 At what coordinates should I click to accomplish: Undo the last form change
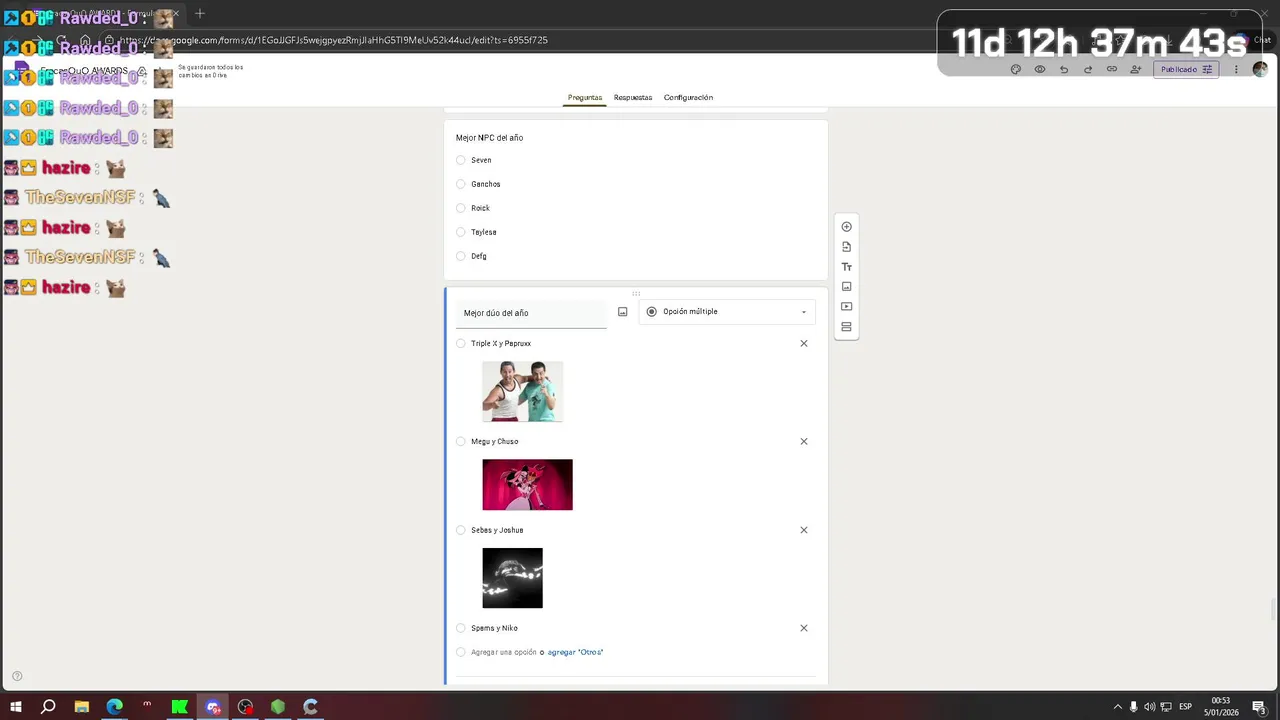click(1064, 69)
